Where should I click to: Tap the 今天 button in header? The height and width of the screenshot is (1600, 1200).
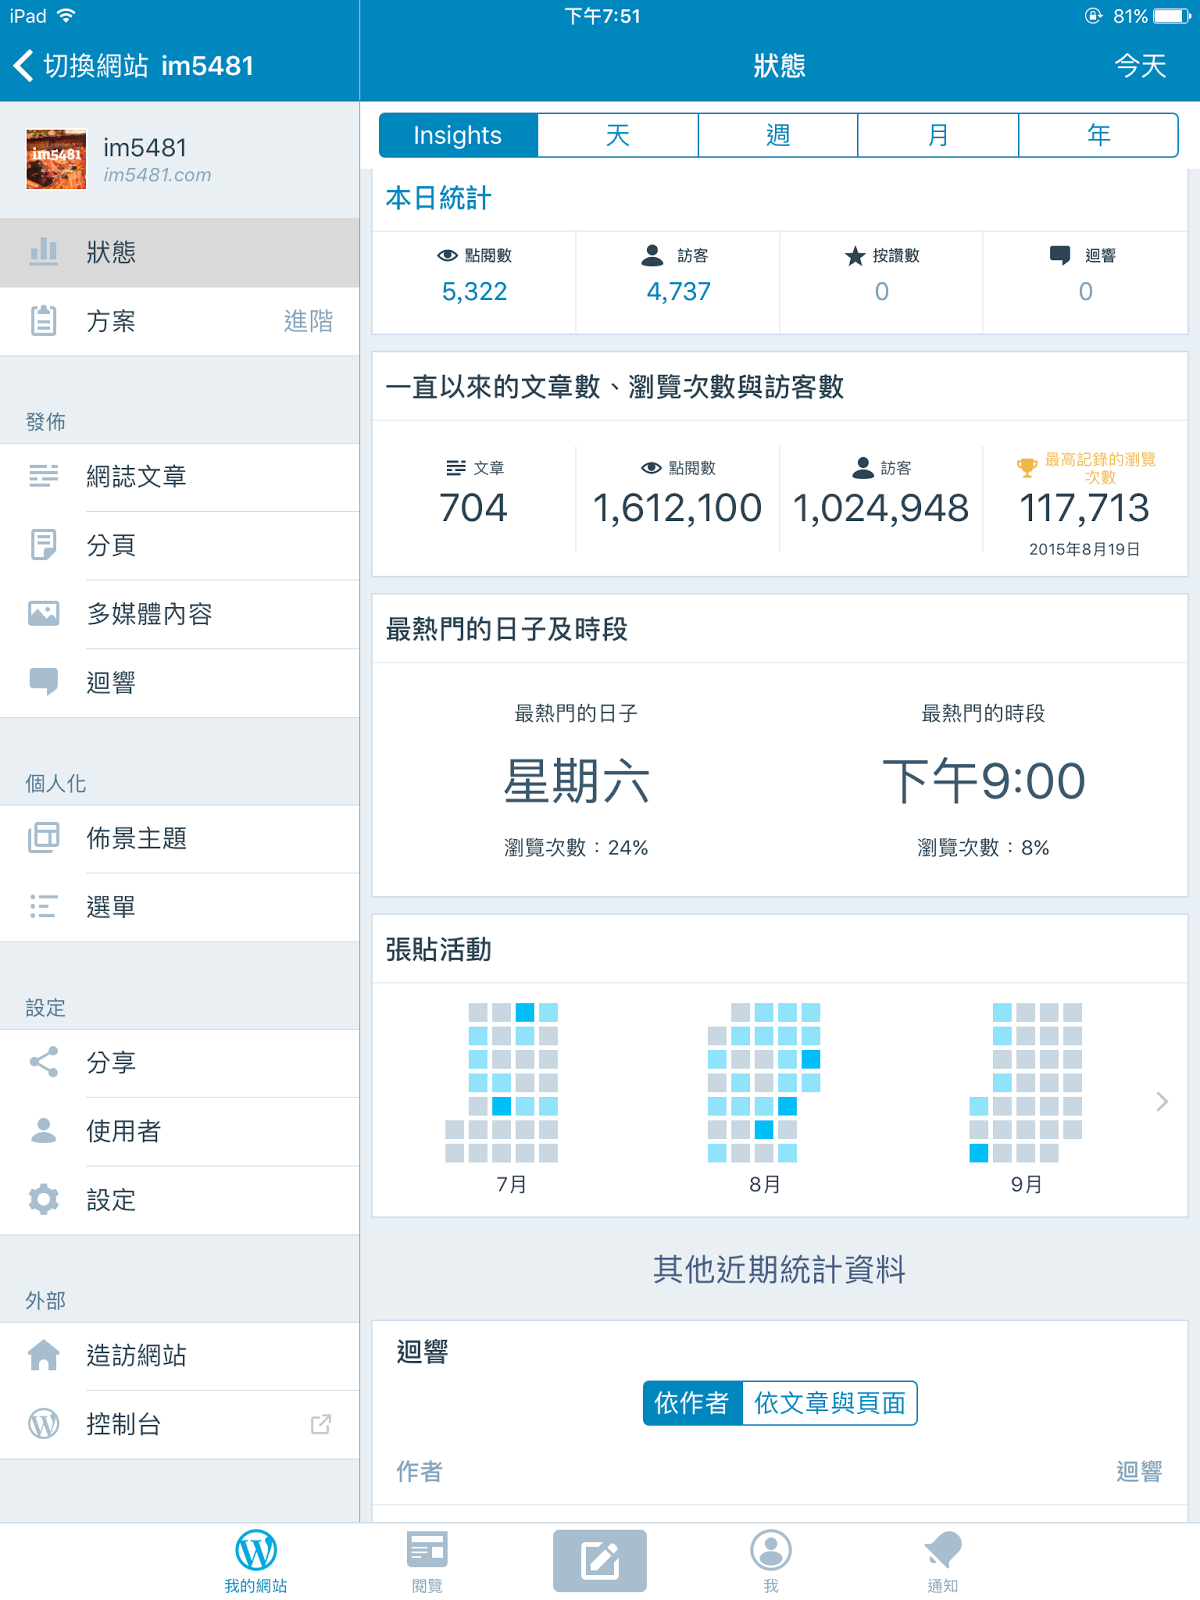(x=1140, y=66)
